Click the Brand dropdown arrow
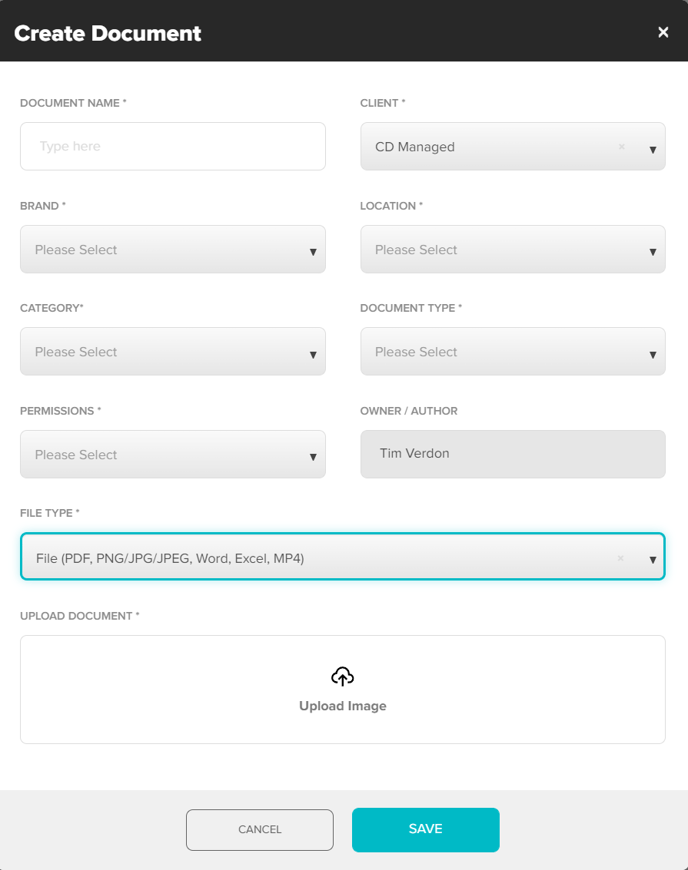 (313, 250)
